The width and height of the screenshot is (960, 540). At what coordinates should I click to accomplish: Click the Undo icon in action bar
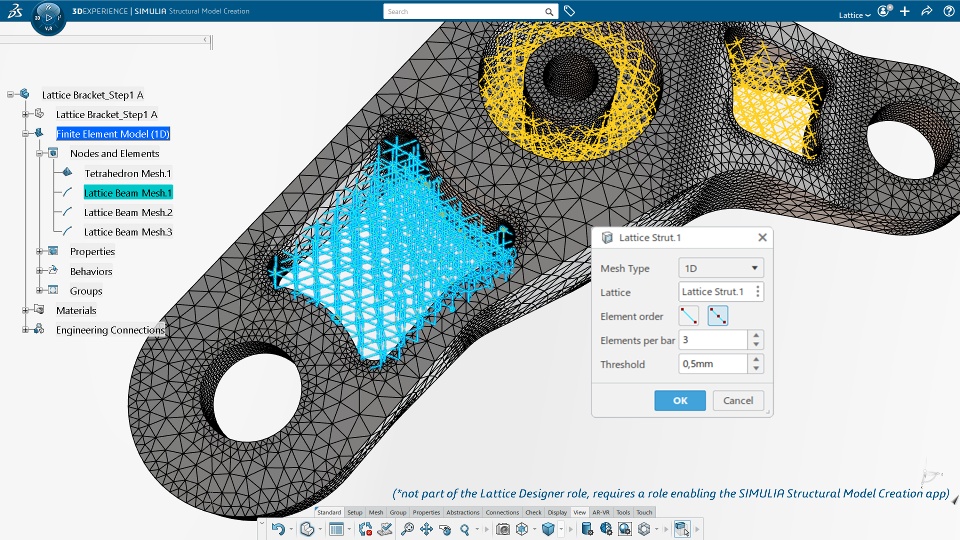click(279, 529)
